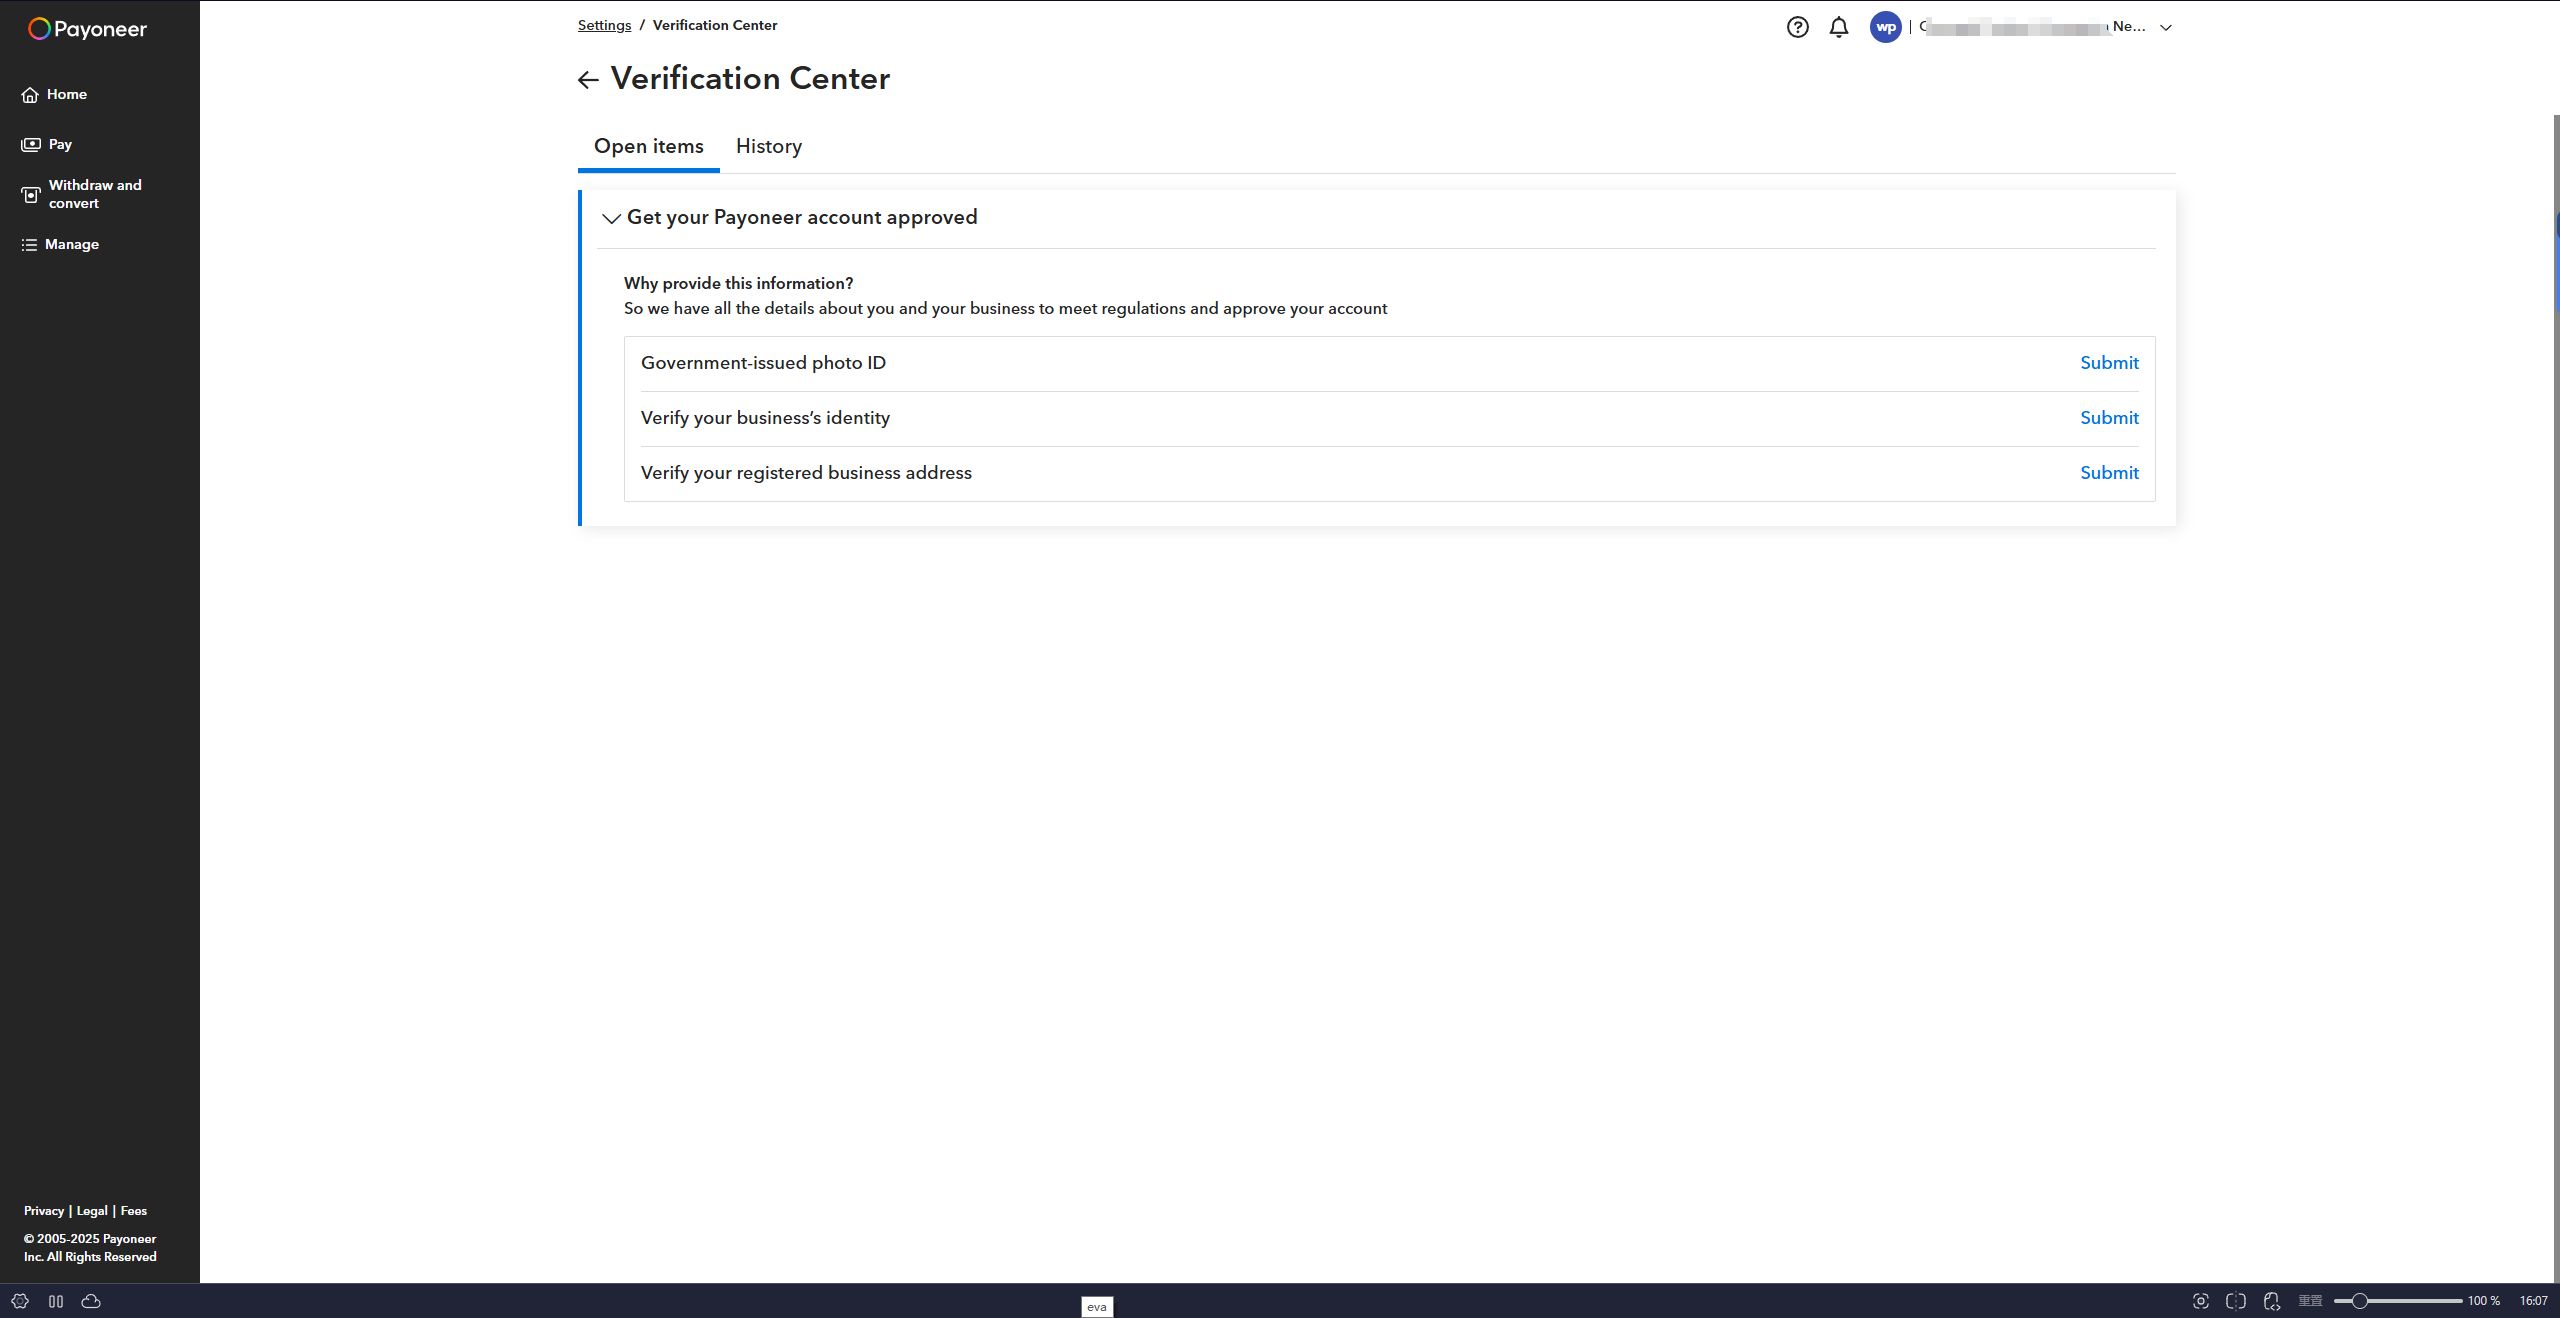
Task: Click the cloud icon in bottom bar
Action: point(91,1301)
